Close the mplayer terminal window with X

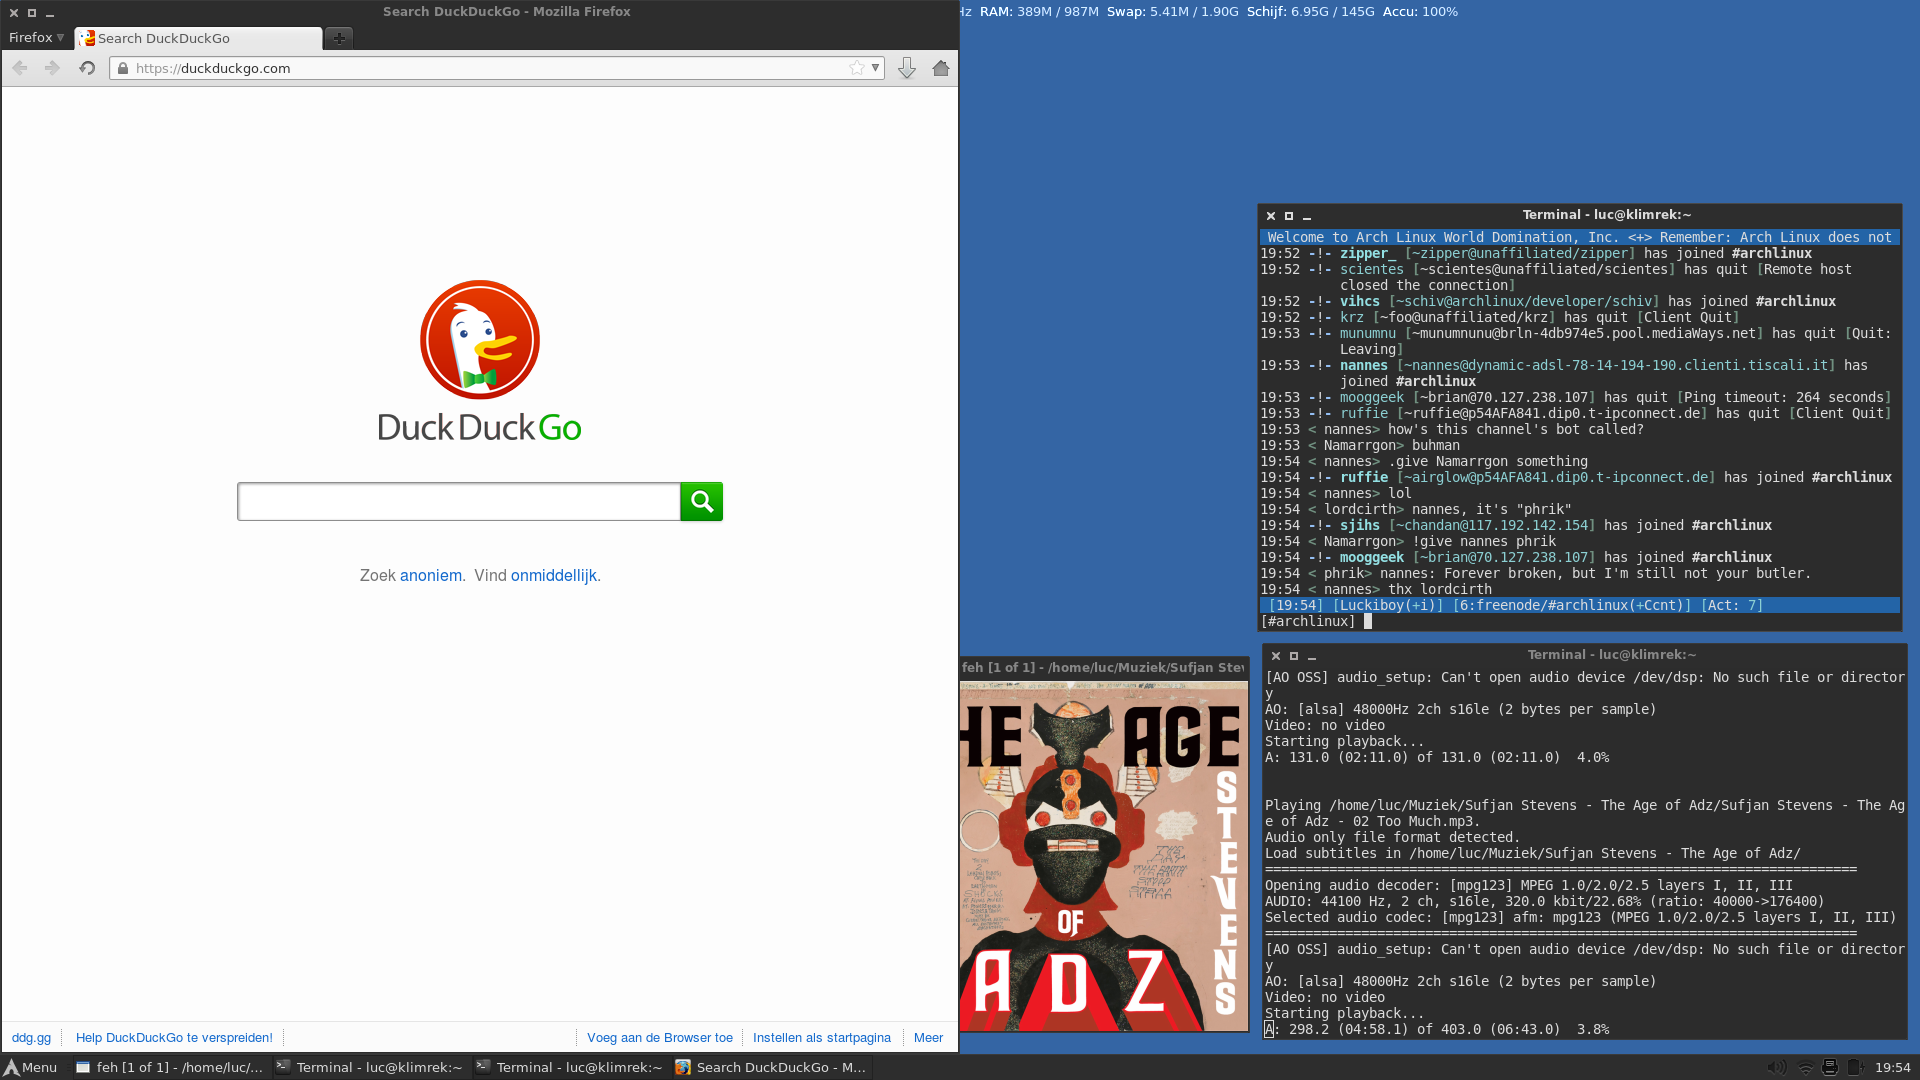point(1276,655)
